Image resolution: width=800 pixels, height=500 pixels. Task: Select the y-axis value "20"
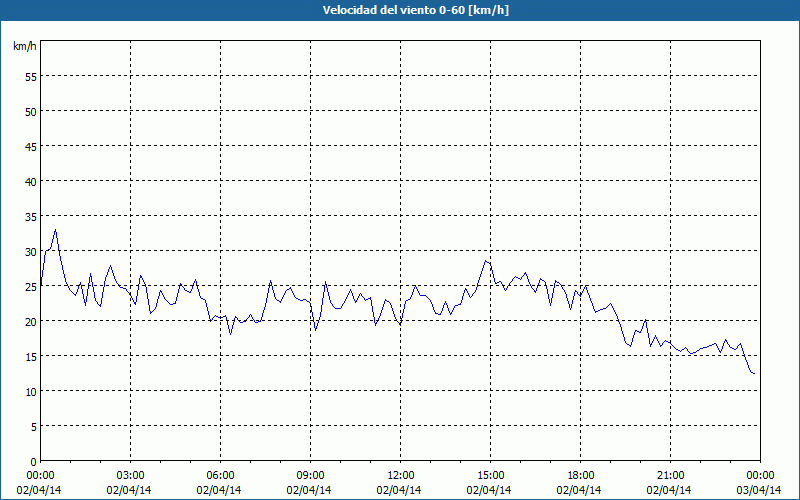click(31, 321)
